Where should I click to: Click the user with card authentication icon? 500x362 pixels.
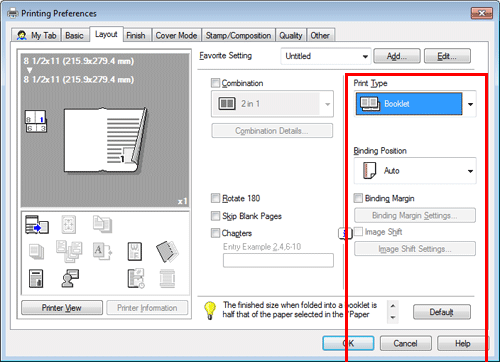tap(70, 279)
